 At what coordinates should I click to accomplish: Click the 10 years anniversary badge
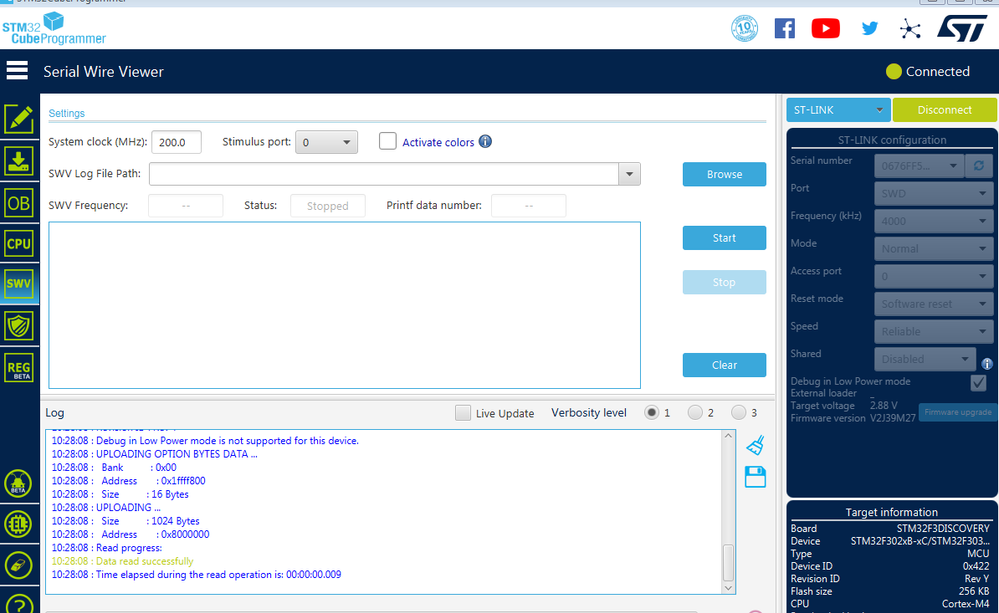(744, 29)
